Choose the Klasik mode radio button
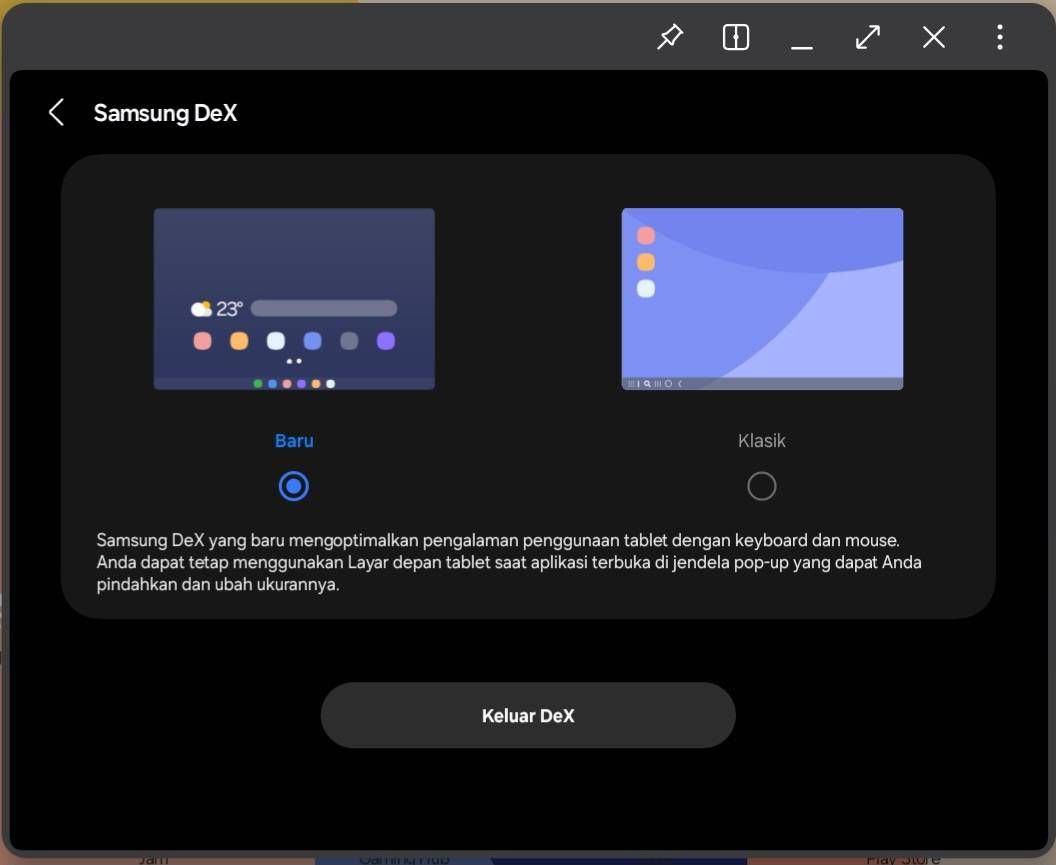 click(x=761, y=486)
